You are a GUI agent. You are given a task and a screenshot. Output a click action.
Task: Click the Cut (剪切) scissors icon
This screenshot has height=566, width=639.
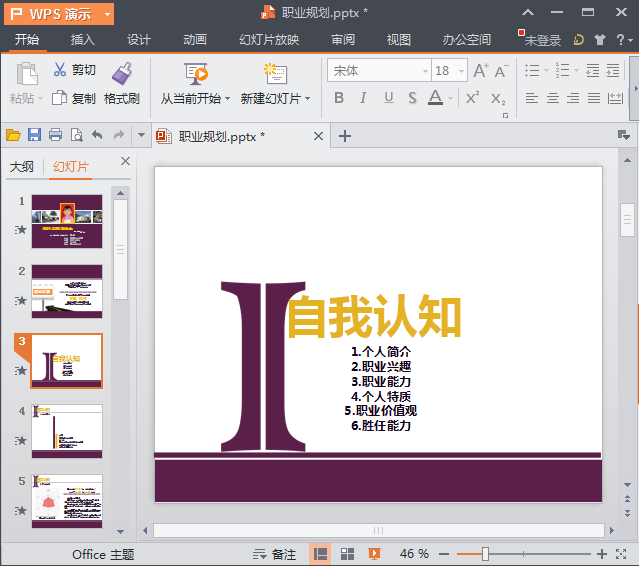pos(60,70)
